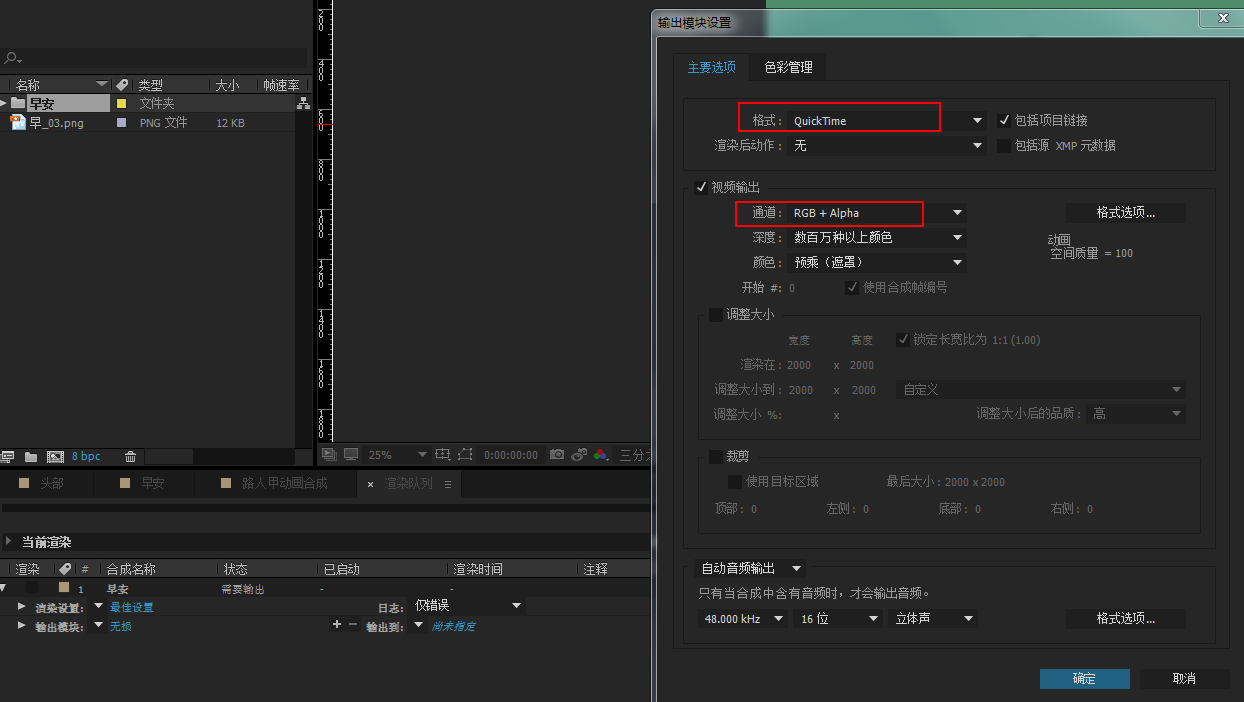The height and width of the screenshot is (702, 1244).
Task: Click the project panel search magnifier icon
Action: point(11,59)
